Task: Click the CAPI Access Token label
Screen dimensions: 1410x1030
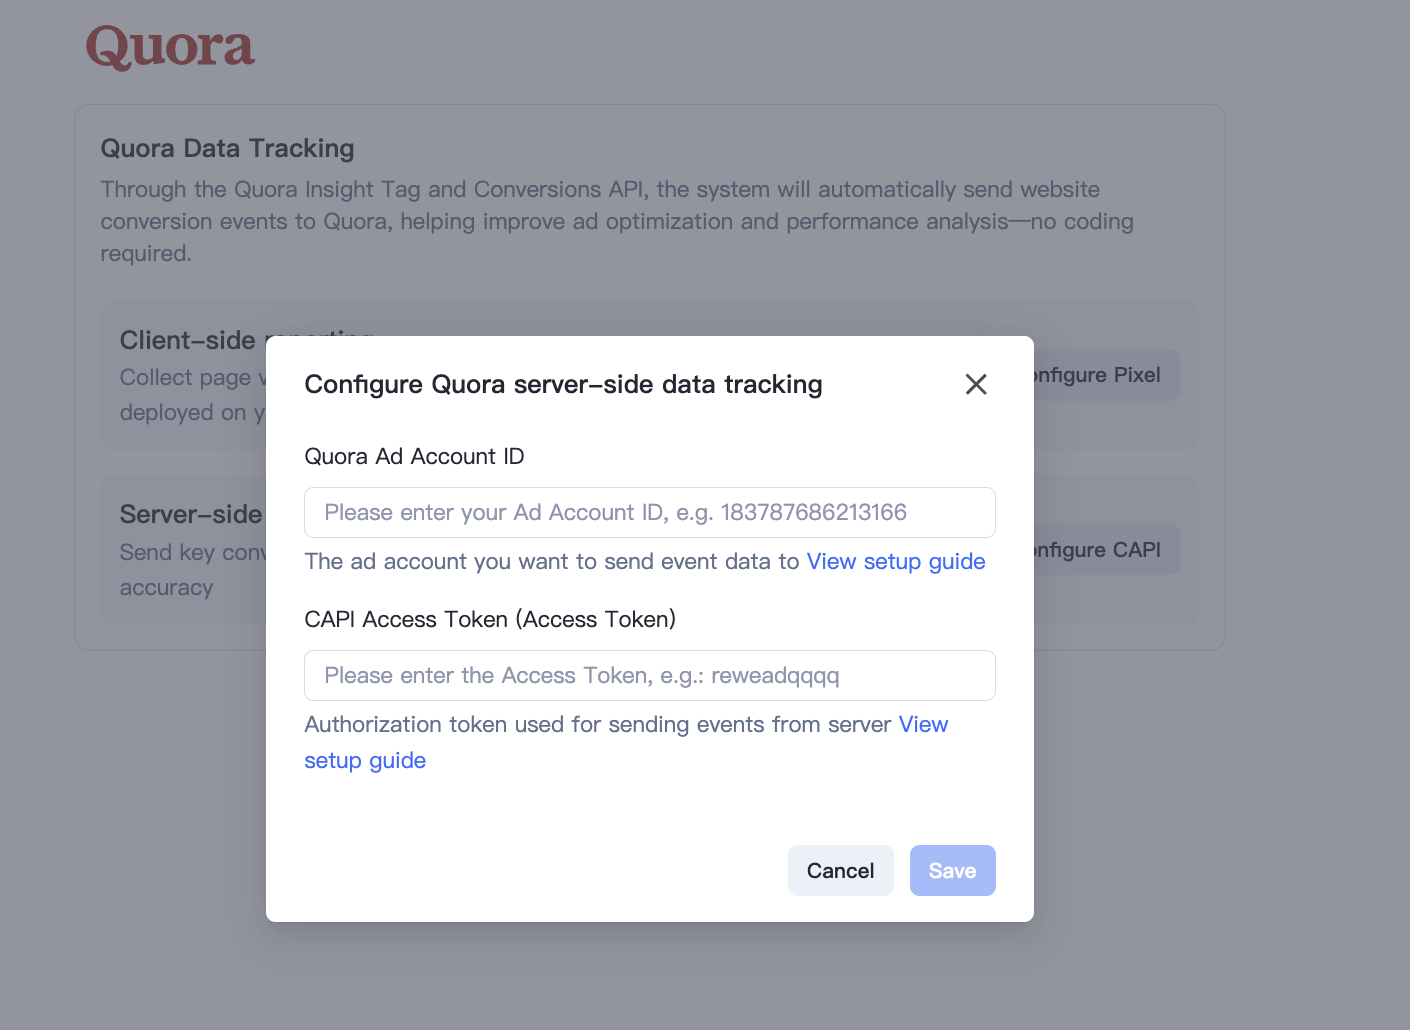Action: click(x=489, y=619)
